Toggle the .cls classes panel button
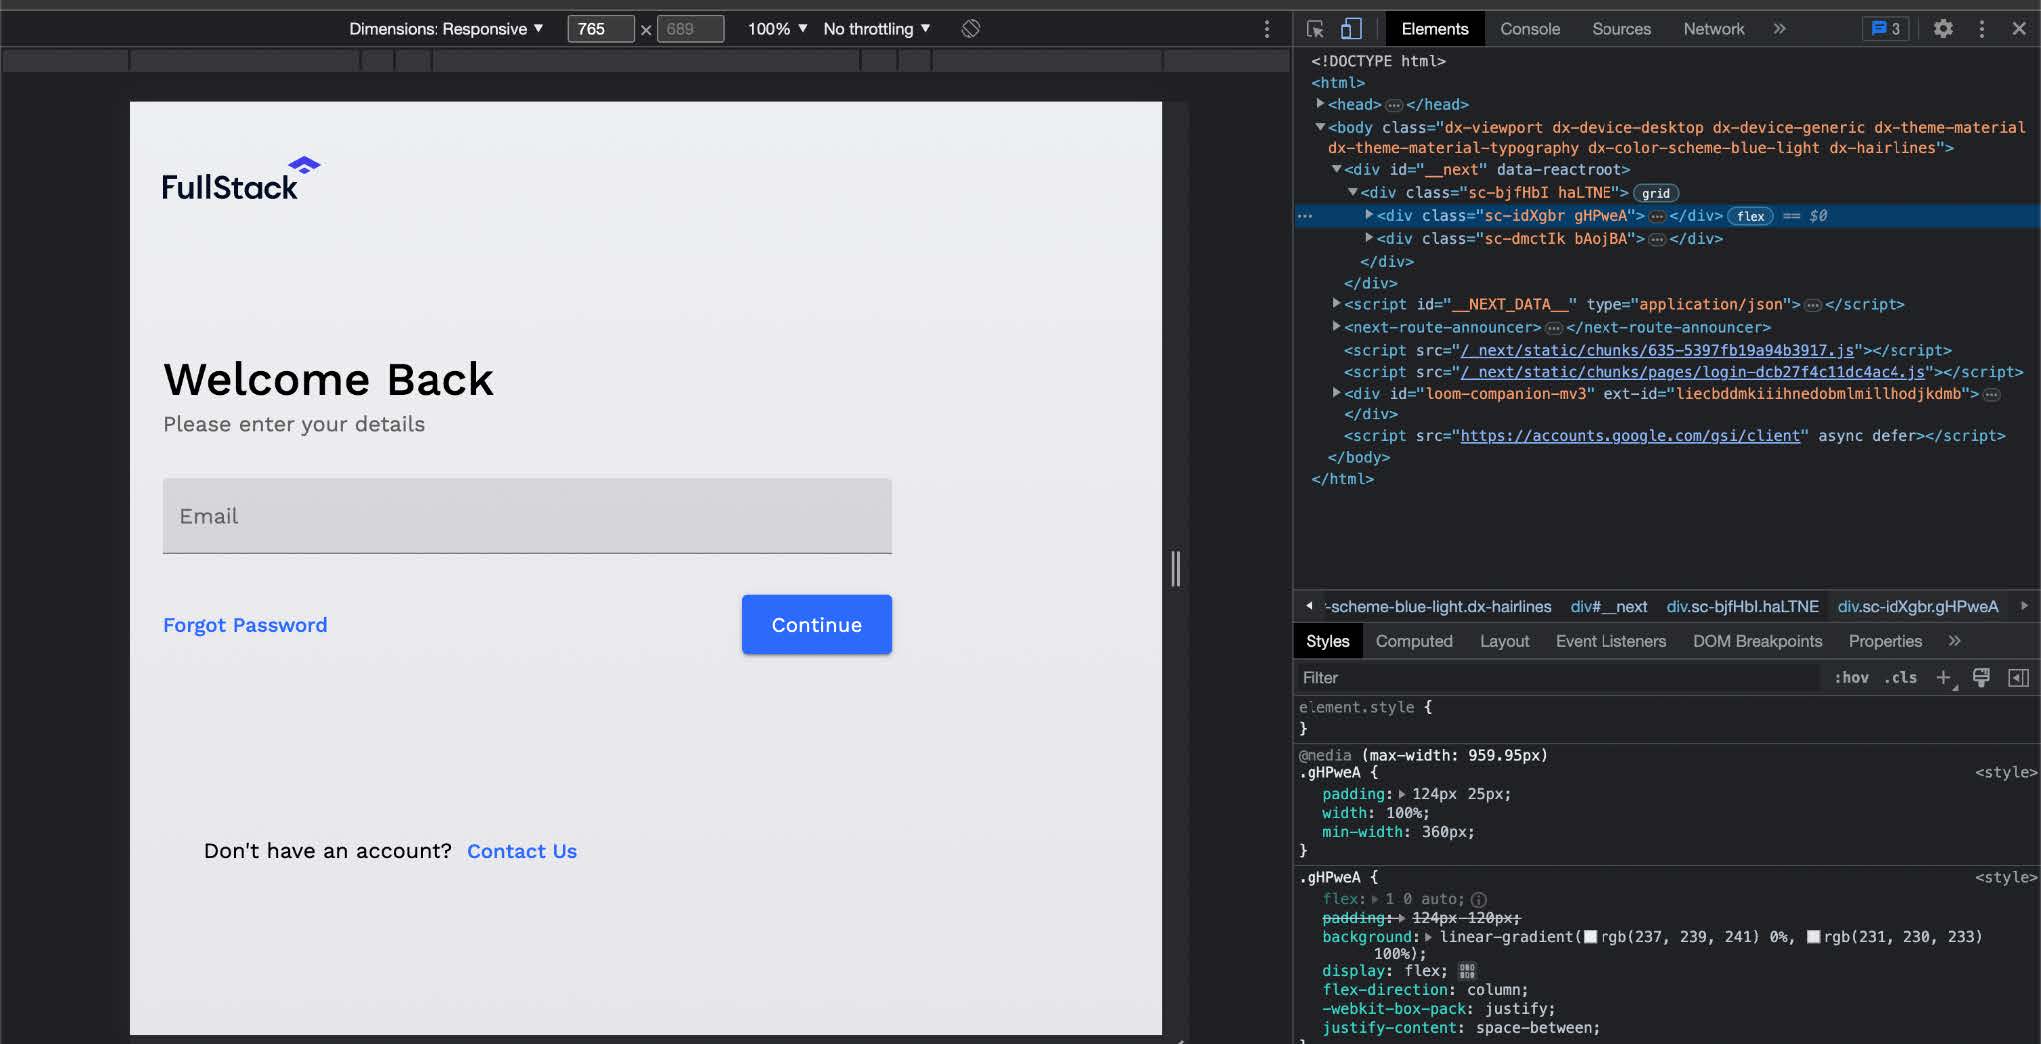Screen dimensions: 2041x1044 pyautogui.click(x=1900, y=678)
